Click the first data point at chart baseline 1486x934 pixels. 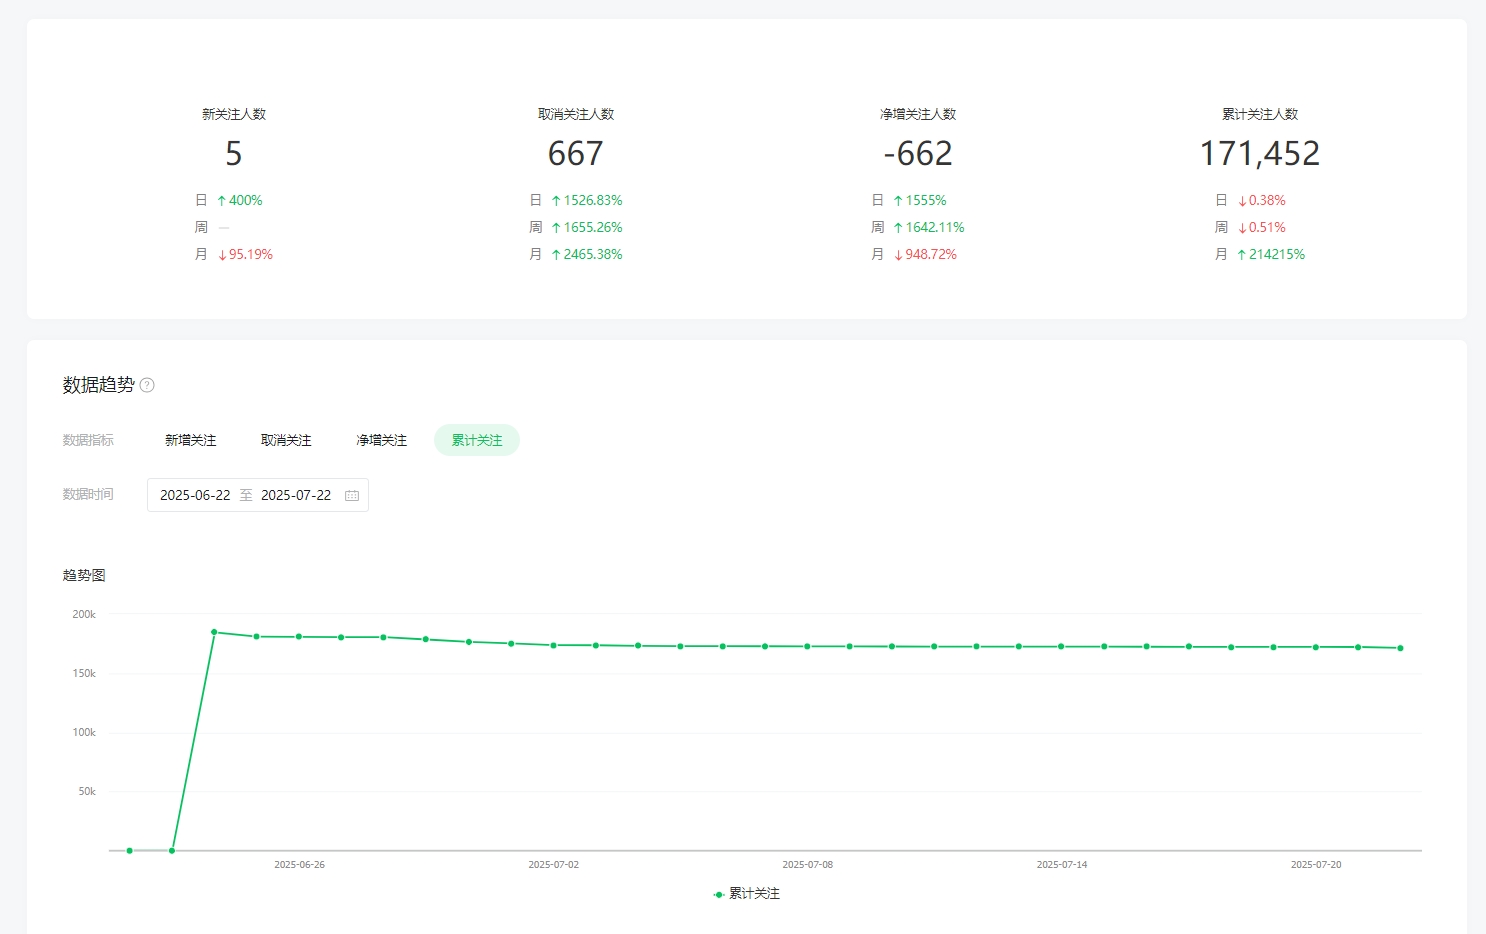[130, 851]
